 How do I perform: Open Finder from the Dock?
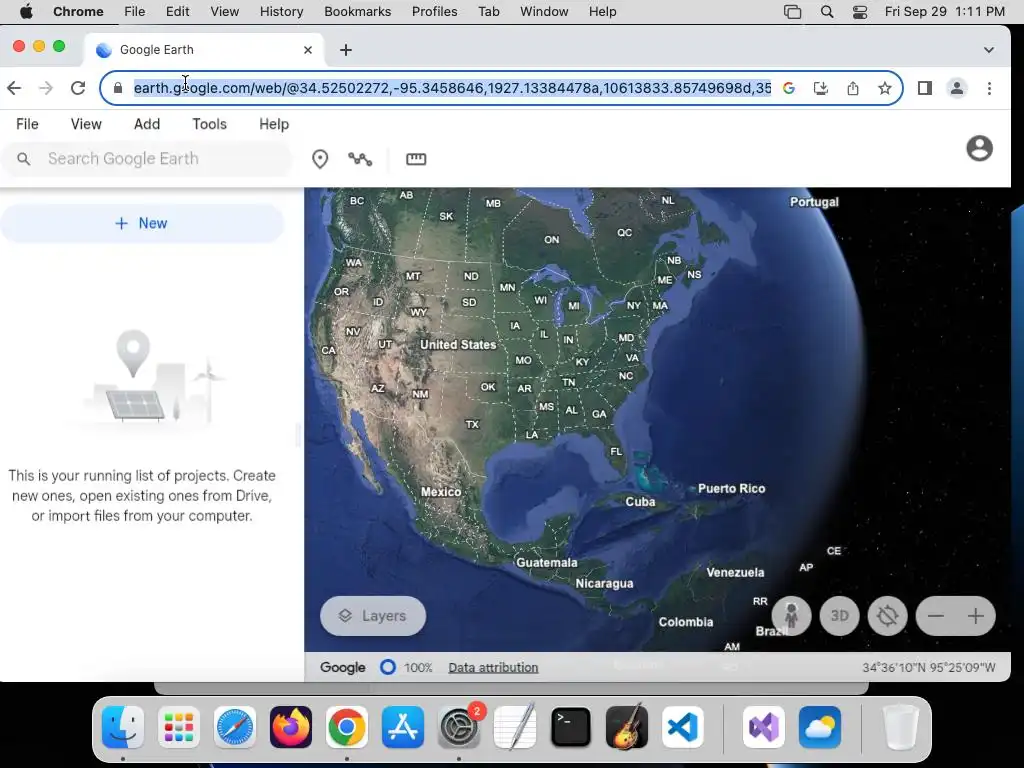[123, 727]
